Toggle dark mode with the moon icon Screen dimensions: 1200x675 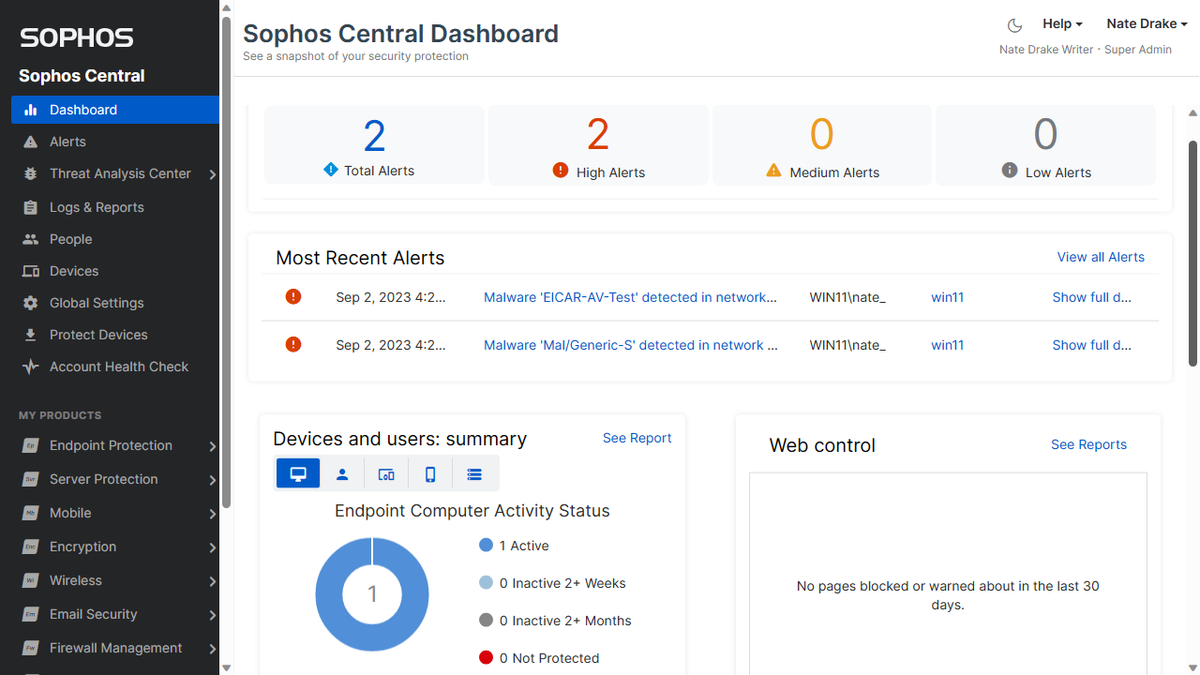coord(1014,24)
